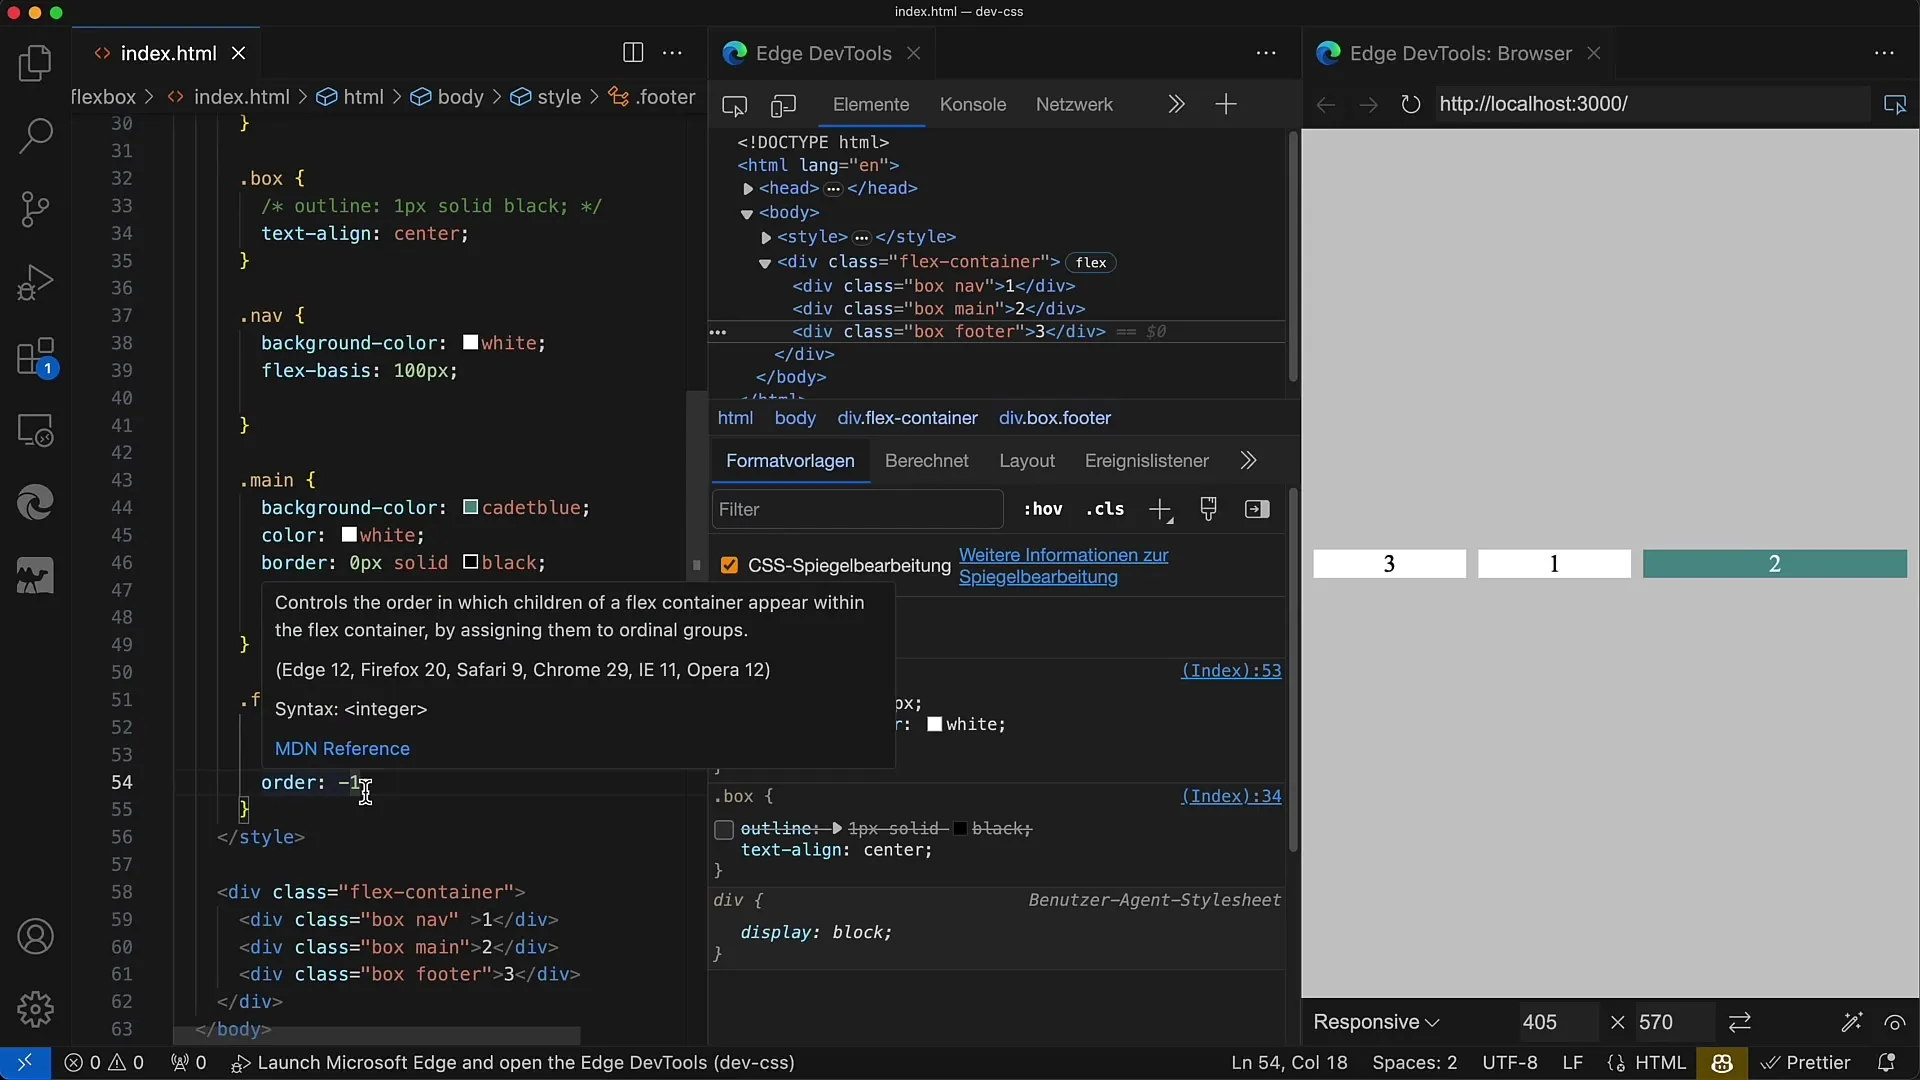Screen dimensions: 1920x1080
Task: Open the Explorer view in activity bar
Action: click(35, 63)
